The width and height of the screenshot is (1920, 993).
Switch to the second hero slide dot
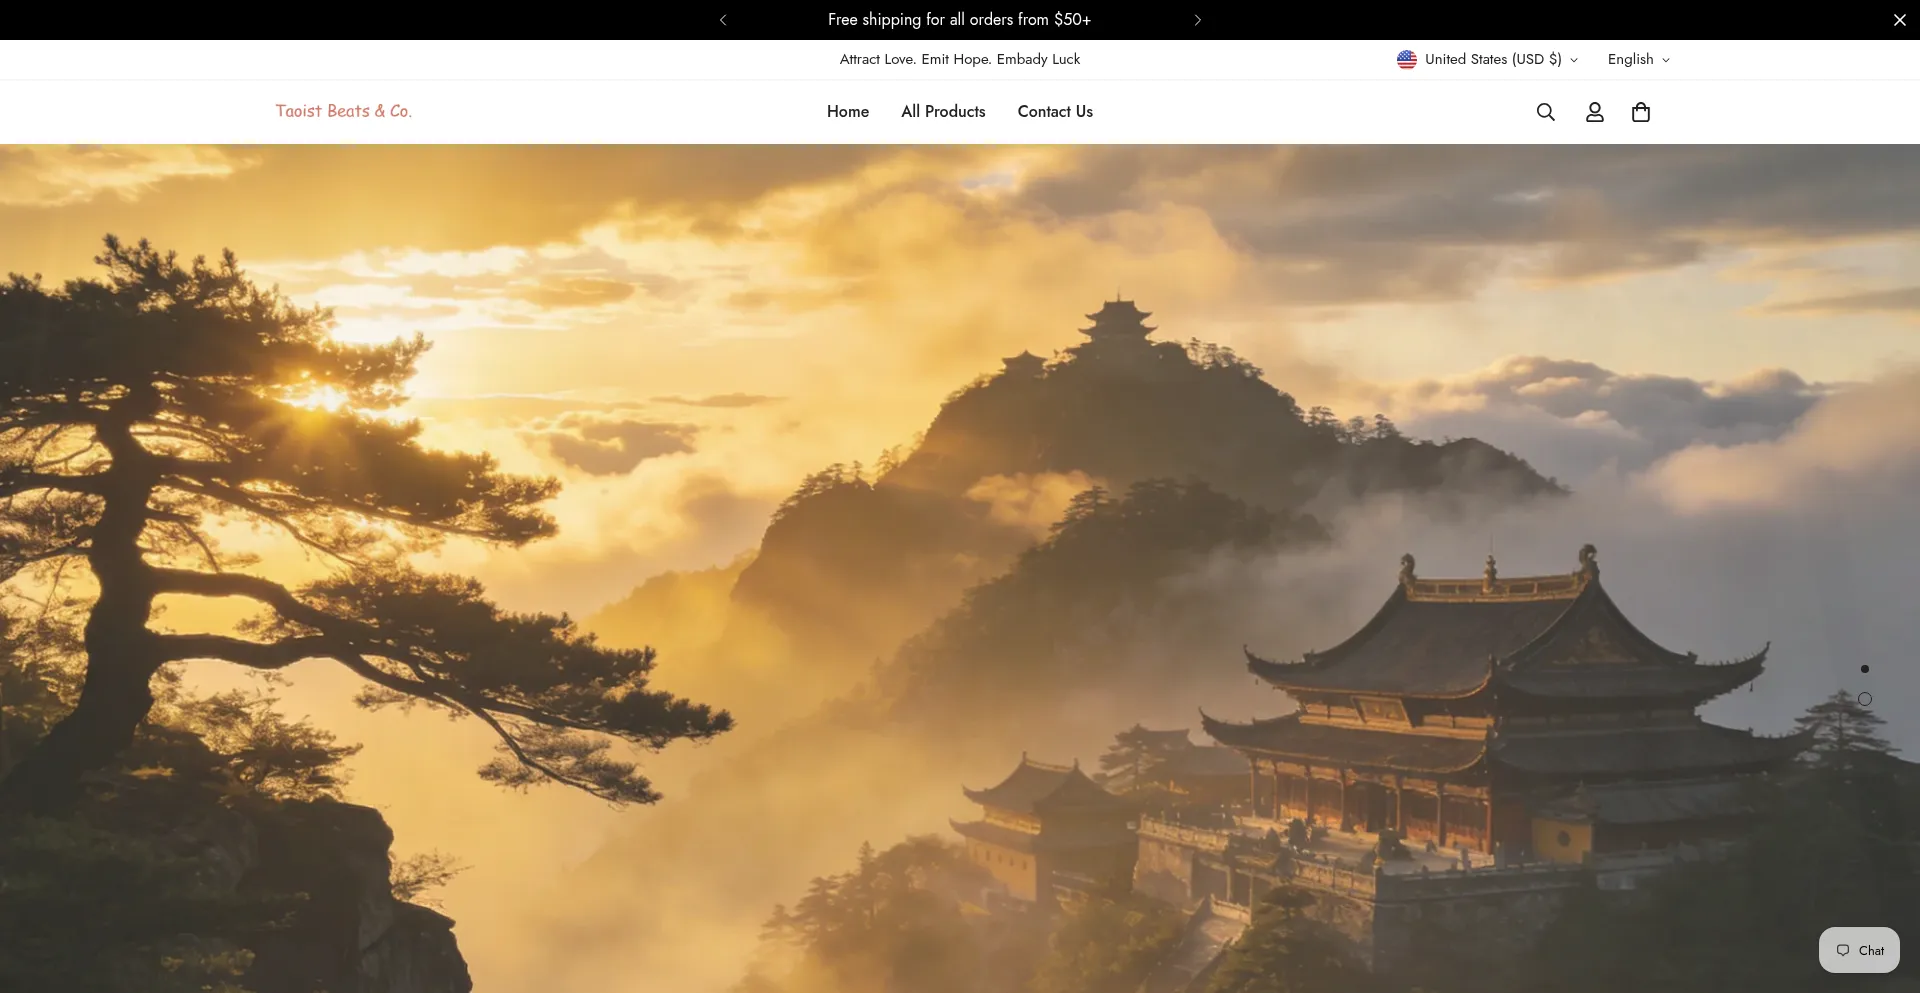pyautogui.click(x=1864, y=699)
